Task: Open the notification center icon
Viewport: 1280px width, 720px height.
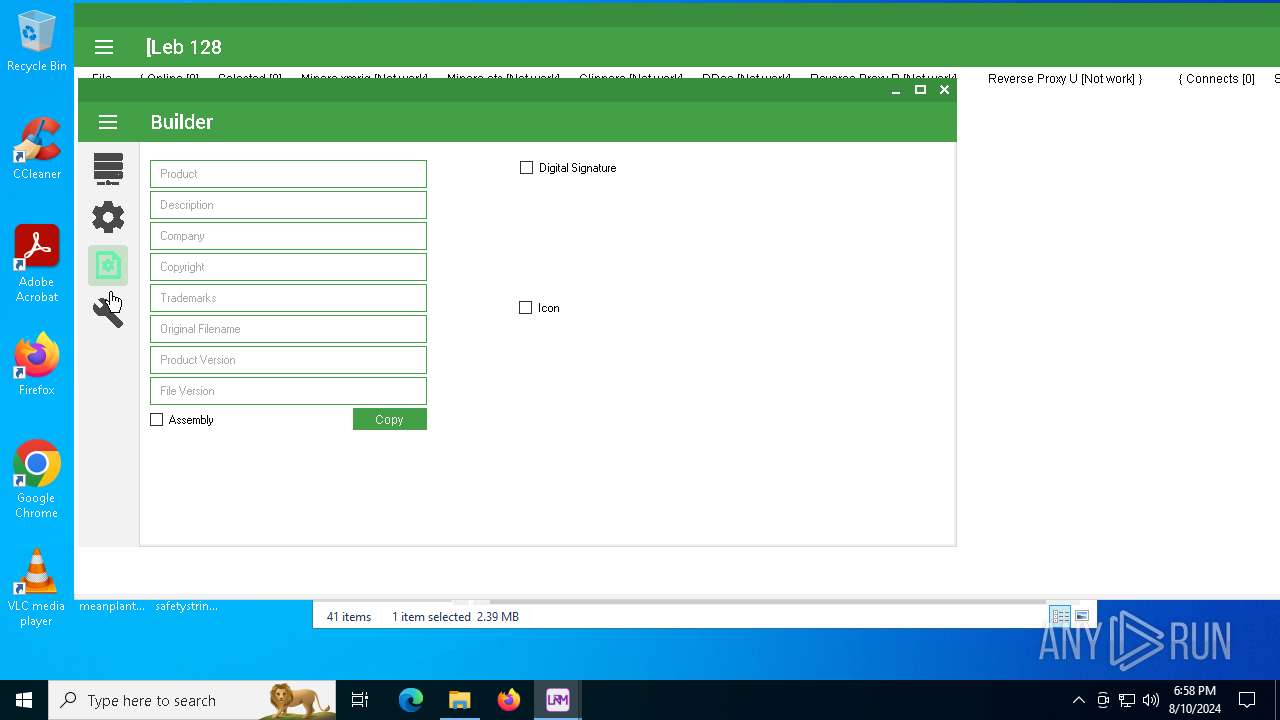Action: click(1247, 700)
